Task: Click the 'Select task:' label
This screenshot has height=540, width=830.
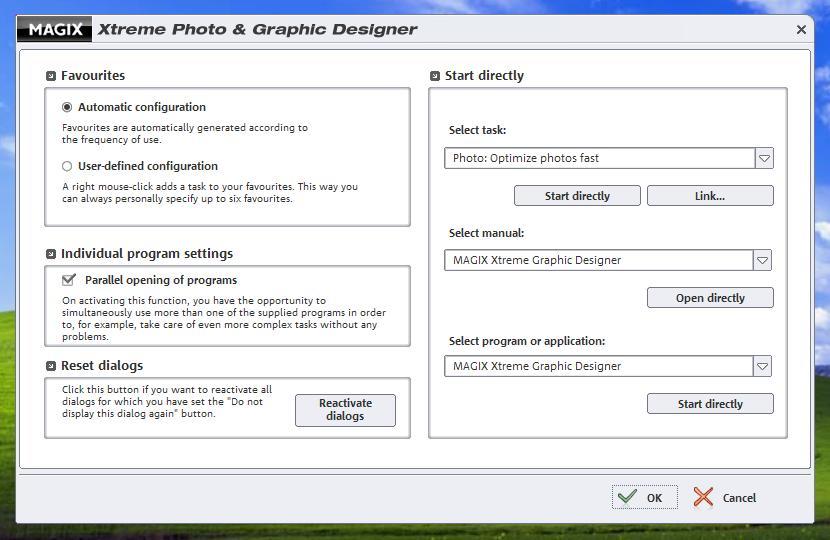Action: pyautogui.click(x=477, y=130)
